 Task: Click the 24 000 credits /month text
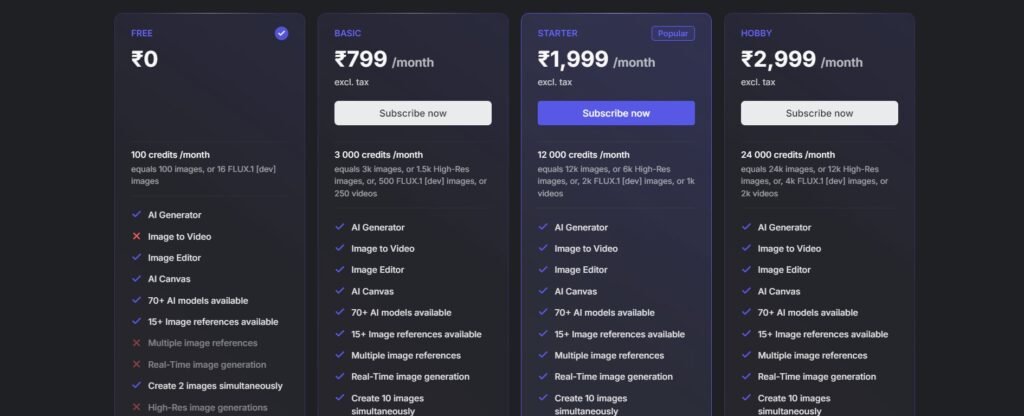(787, 155)
